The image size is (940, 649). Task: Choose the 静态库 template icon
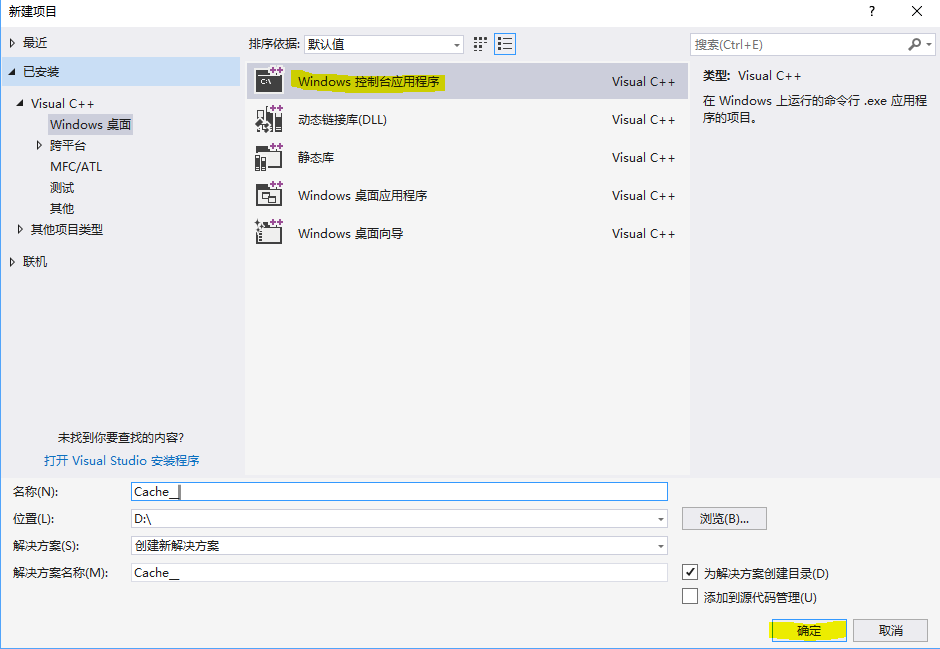click(x=269, y=157)
